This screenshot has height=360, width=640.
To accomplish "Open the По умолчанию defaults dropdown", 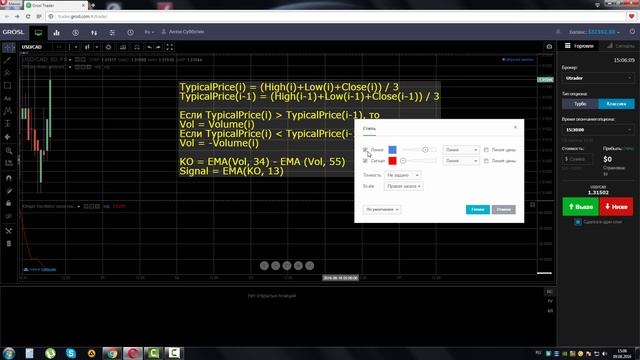I will pos(382,209).
